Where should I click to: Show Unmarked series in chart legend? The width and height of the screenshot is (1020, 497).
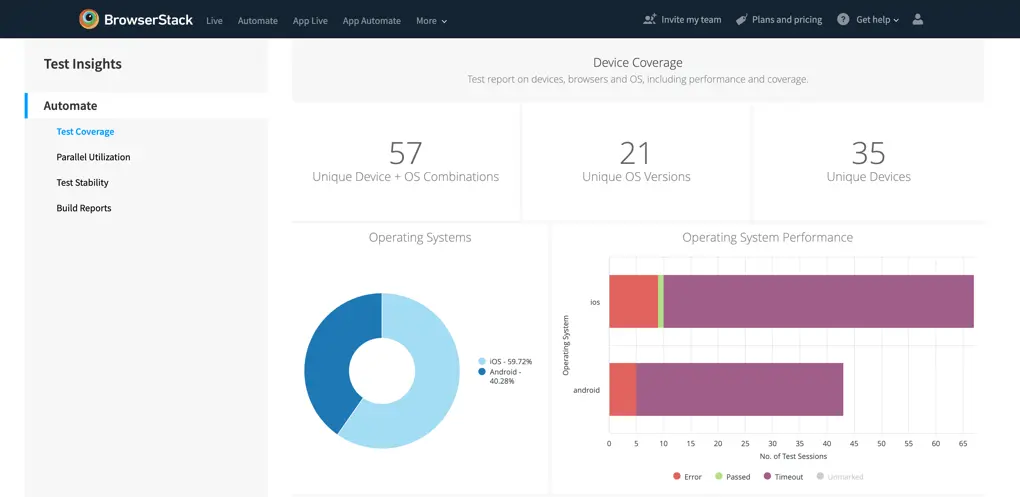pos(839,477)
